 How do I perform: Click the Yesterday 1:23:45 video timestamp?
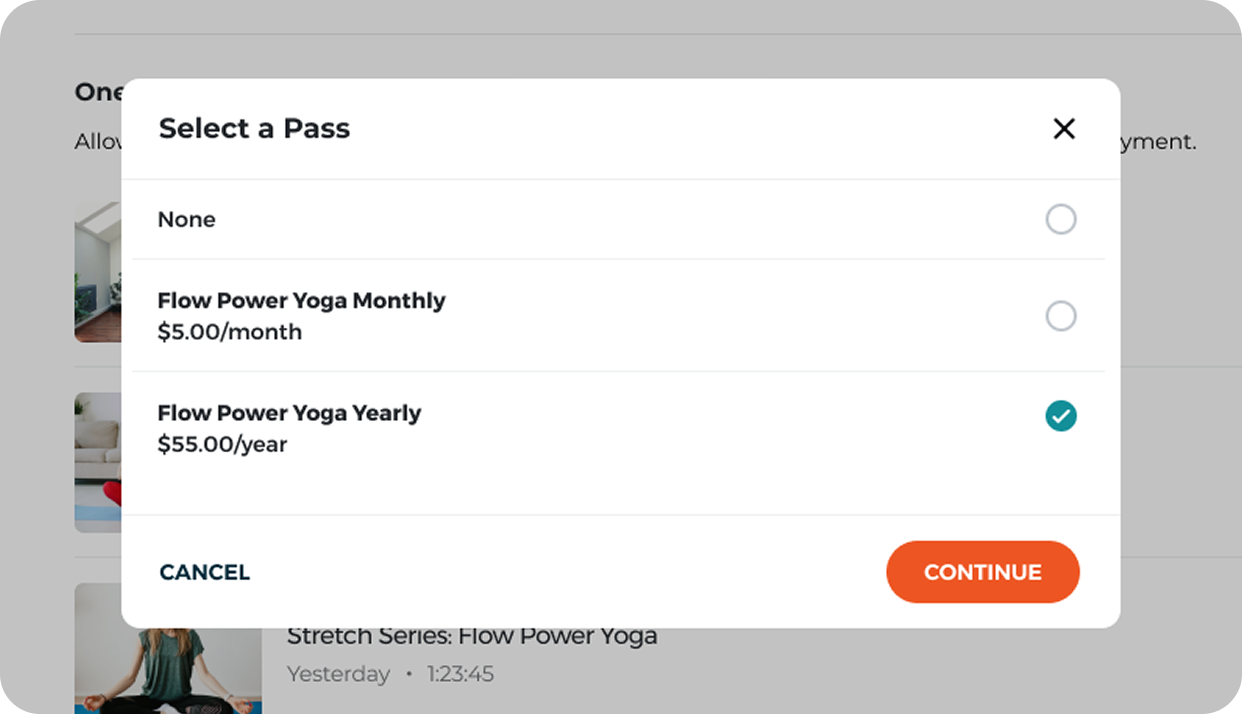[390, 674]
